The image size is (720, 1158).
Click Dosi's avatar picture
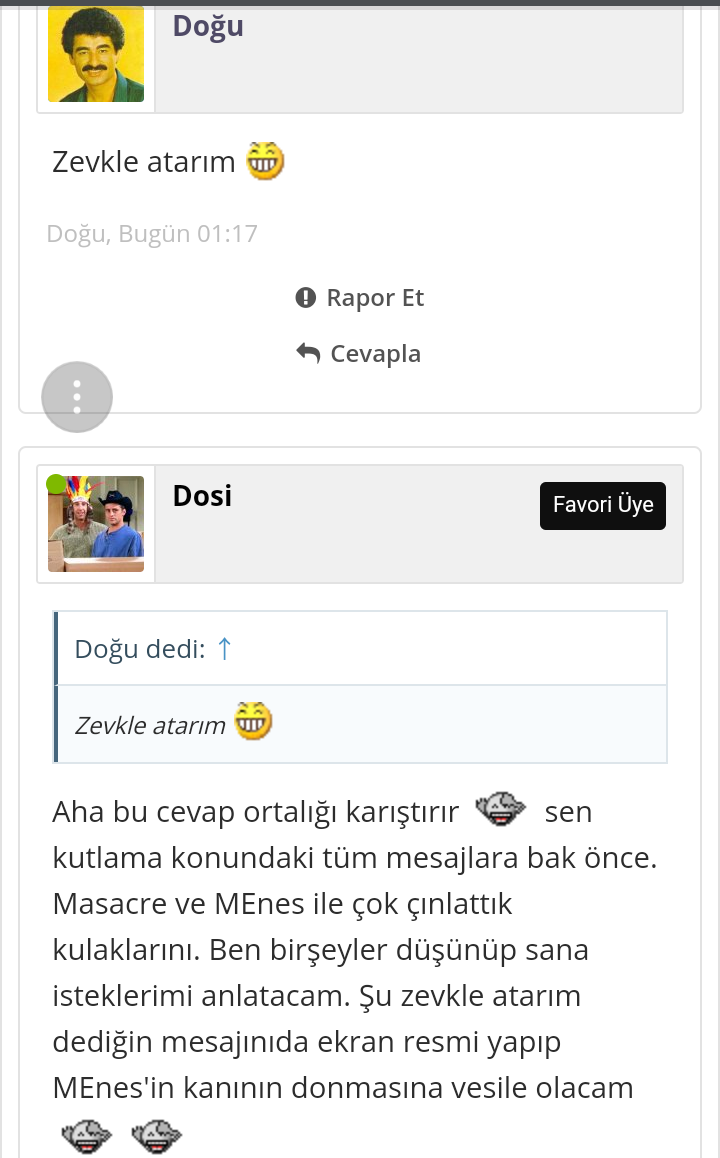point(96,524)
